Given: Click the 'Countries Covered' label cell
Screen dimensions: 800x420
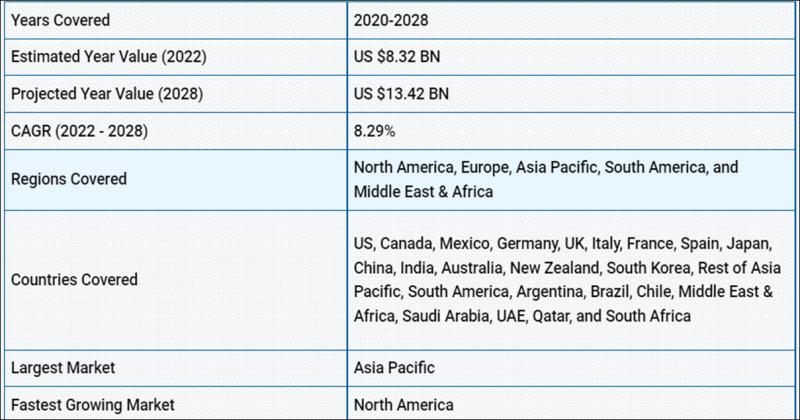Looking at the screenshot, I should click(74, 280).
